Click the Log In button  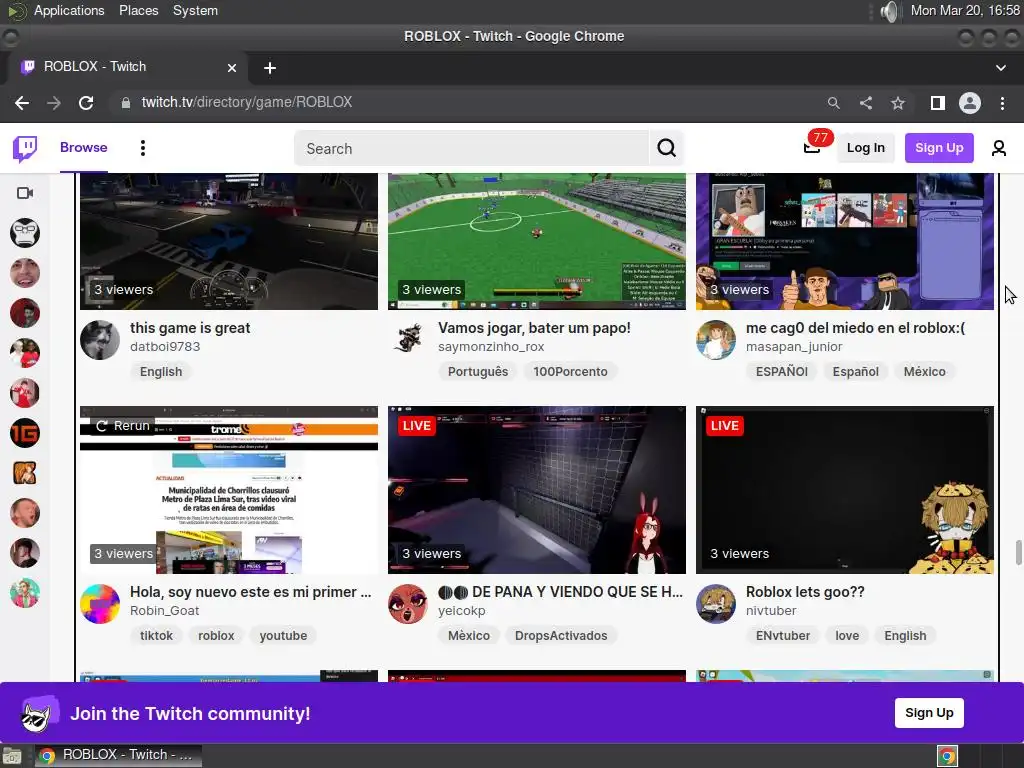point(865,148)
